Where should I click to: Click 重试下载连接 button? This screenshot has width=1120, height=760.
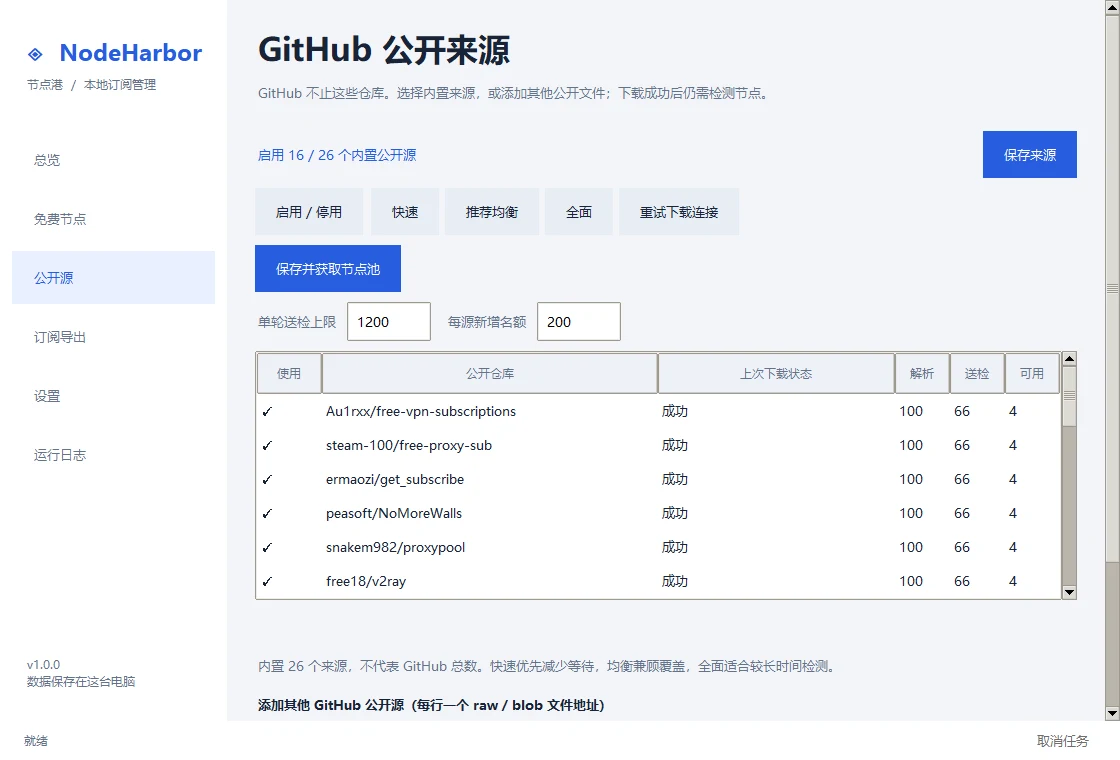pyautogui.click(x=679, y=212)
